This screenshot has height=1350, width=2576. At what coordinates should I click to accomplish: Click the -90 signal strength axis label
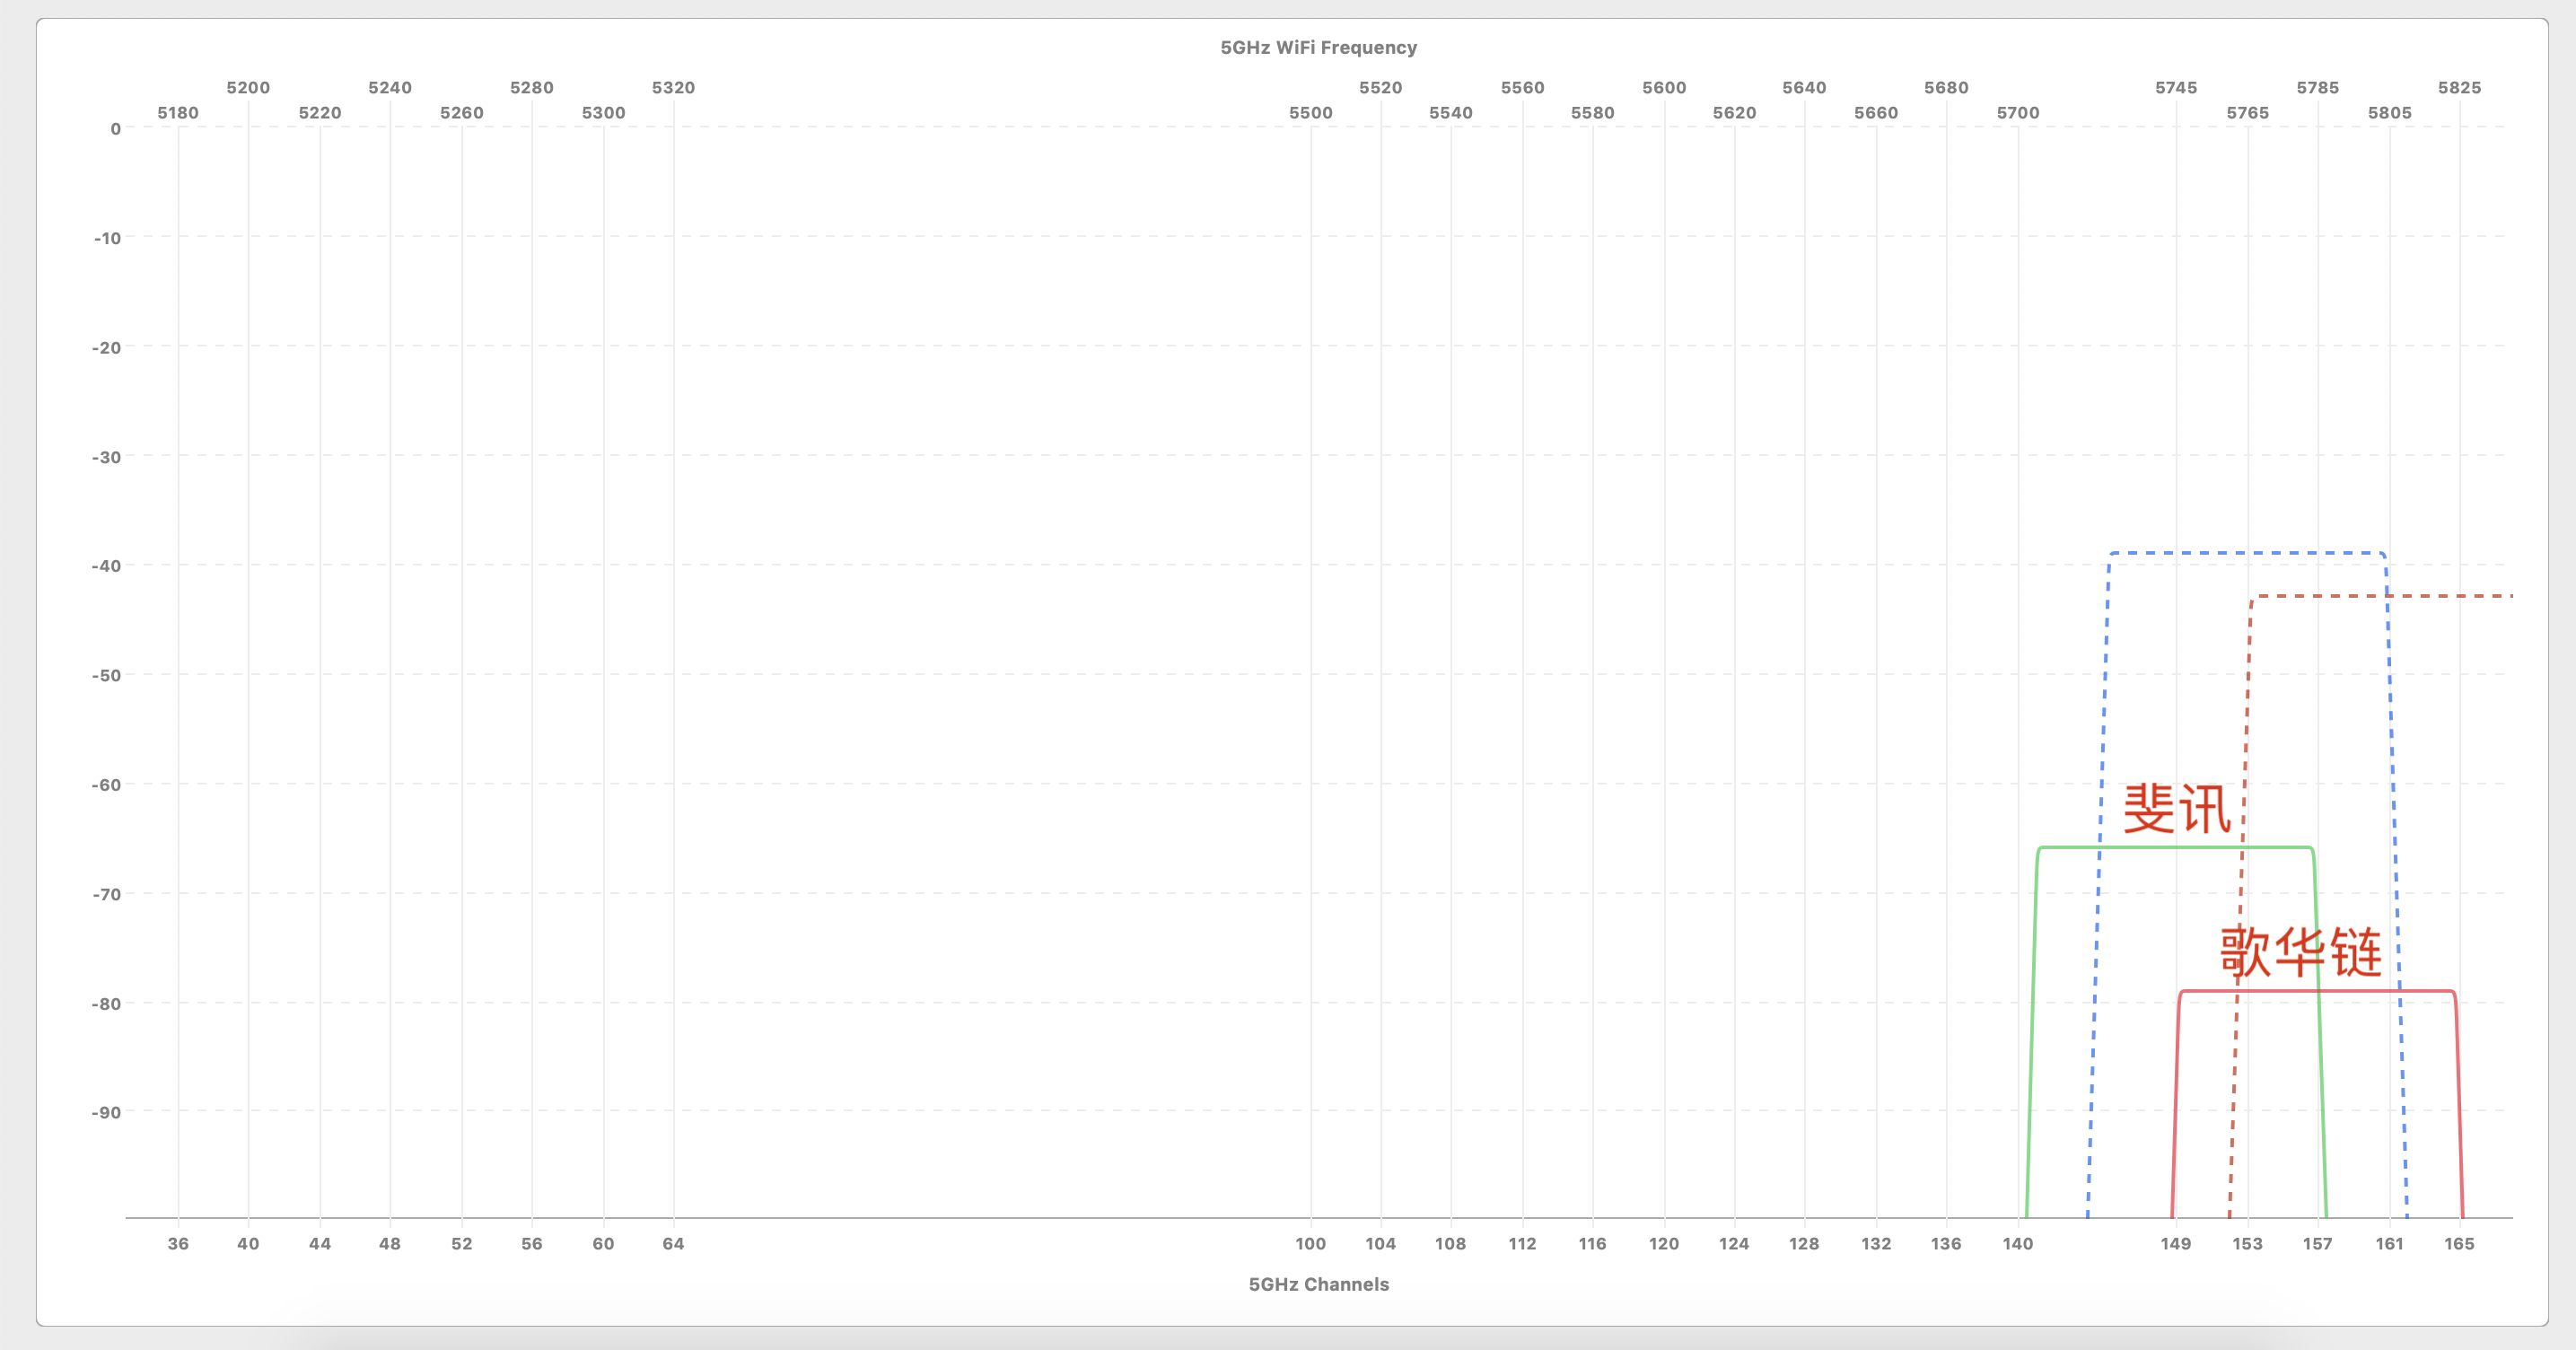(106, 1112)
